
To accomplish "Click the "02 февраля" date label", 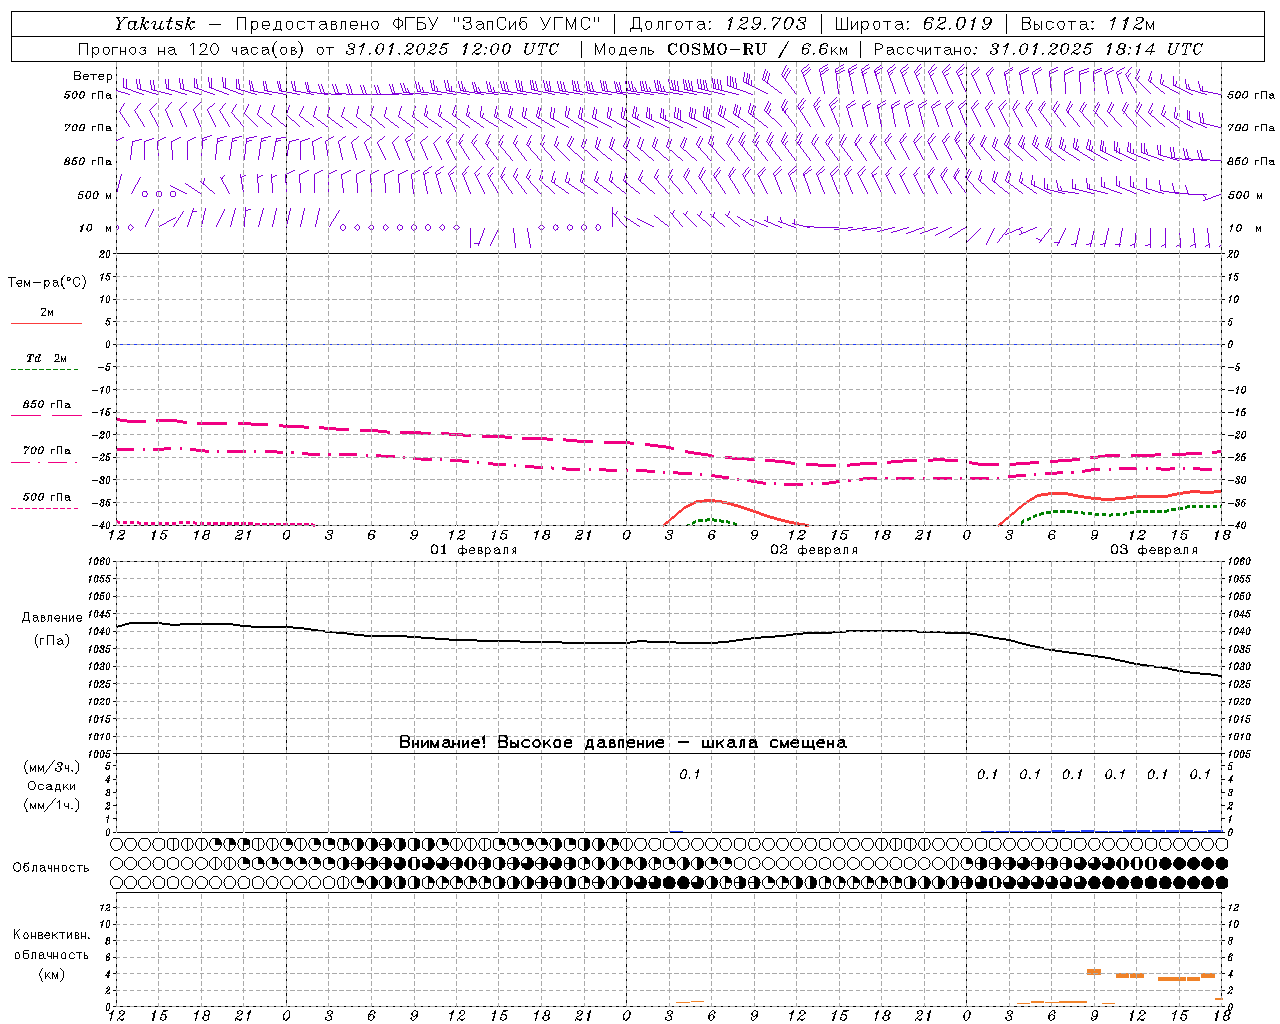I will click(814, 550).
